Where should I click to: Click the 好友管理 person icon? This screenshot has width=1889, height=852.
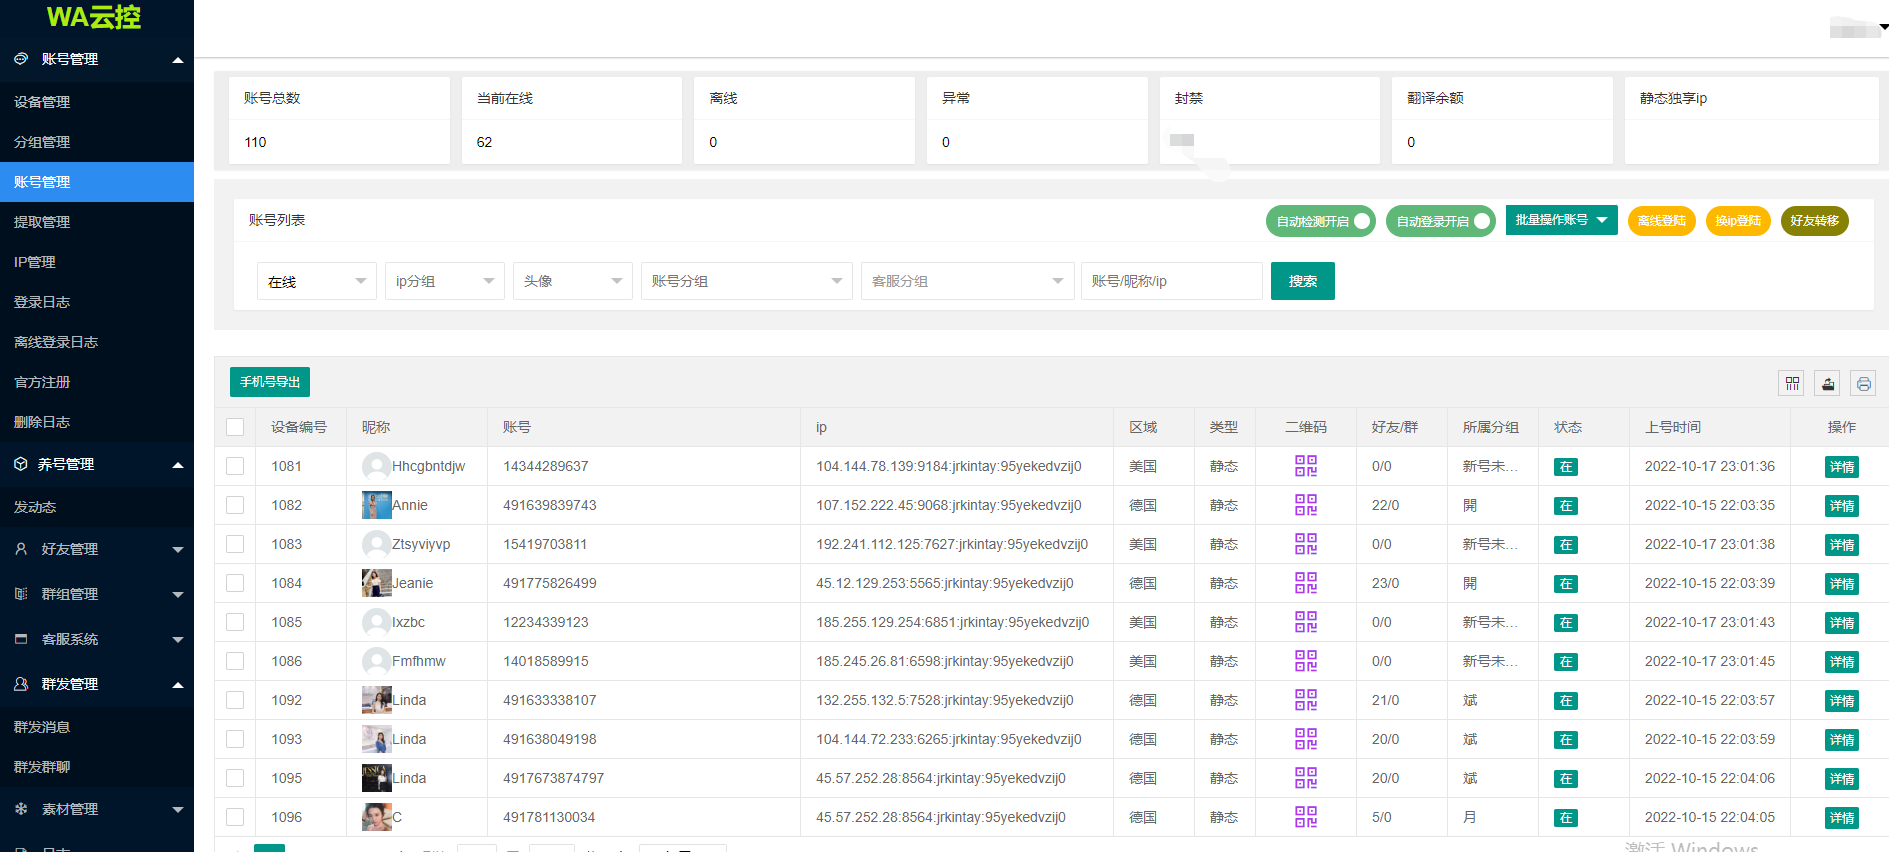pos(21,549)
